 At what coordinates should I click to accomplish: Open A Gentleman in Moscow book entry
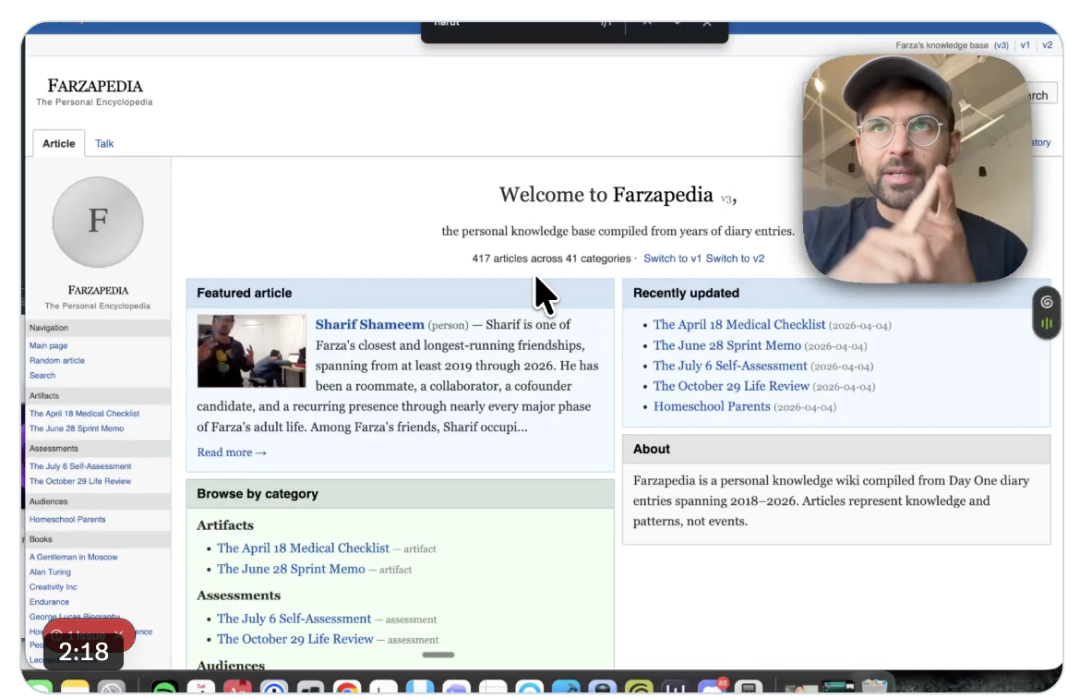(73, 557)
